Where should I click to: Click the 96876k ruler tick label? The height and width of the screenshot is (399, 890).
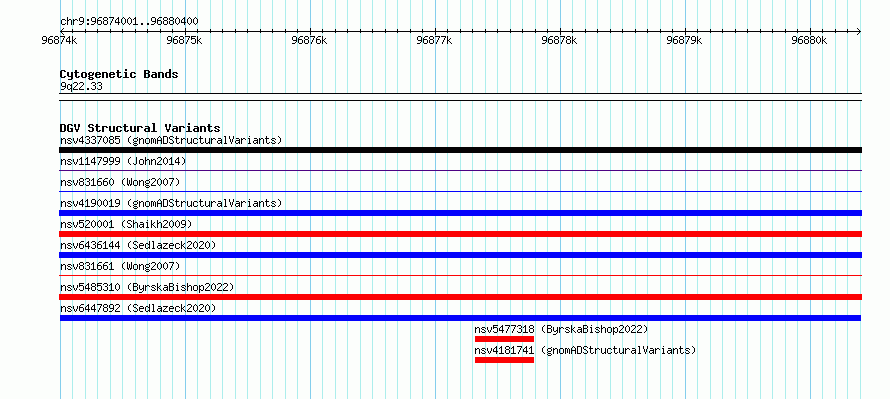309,40
